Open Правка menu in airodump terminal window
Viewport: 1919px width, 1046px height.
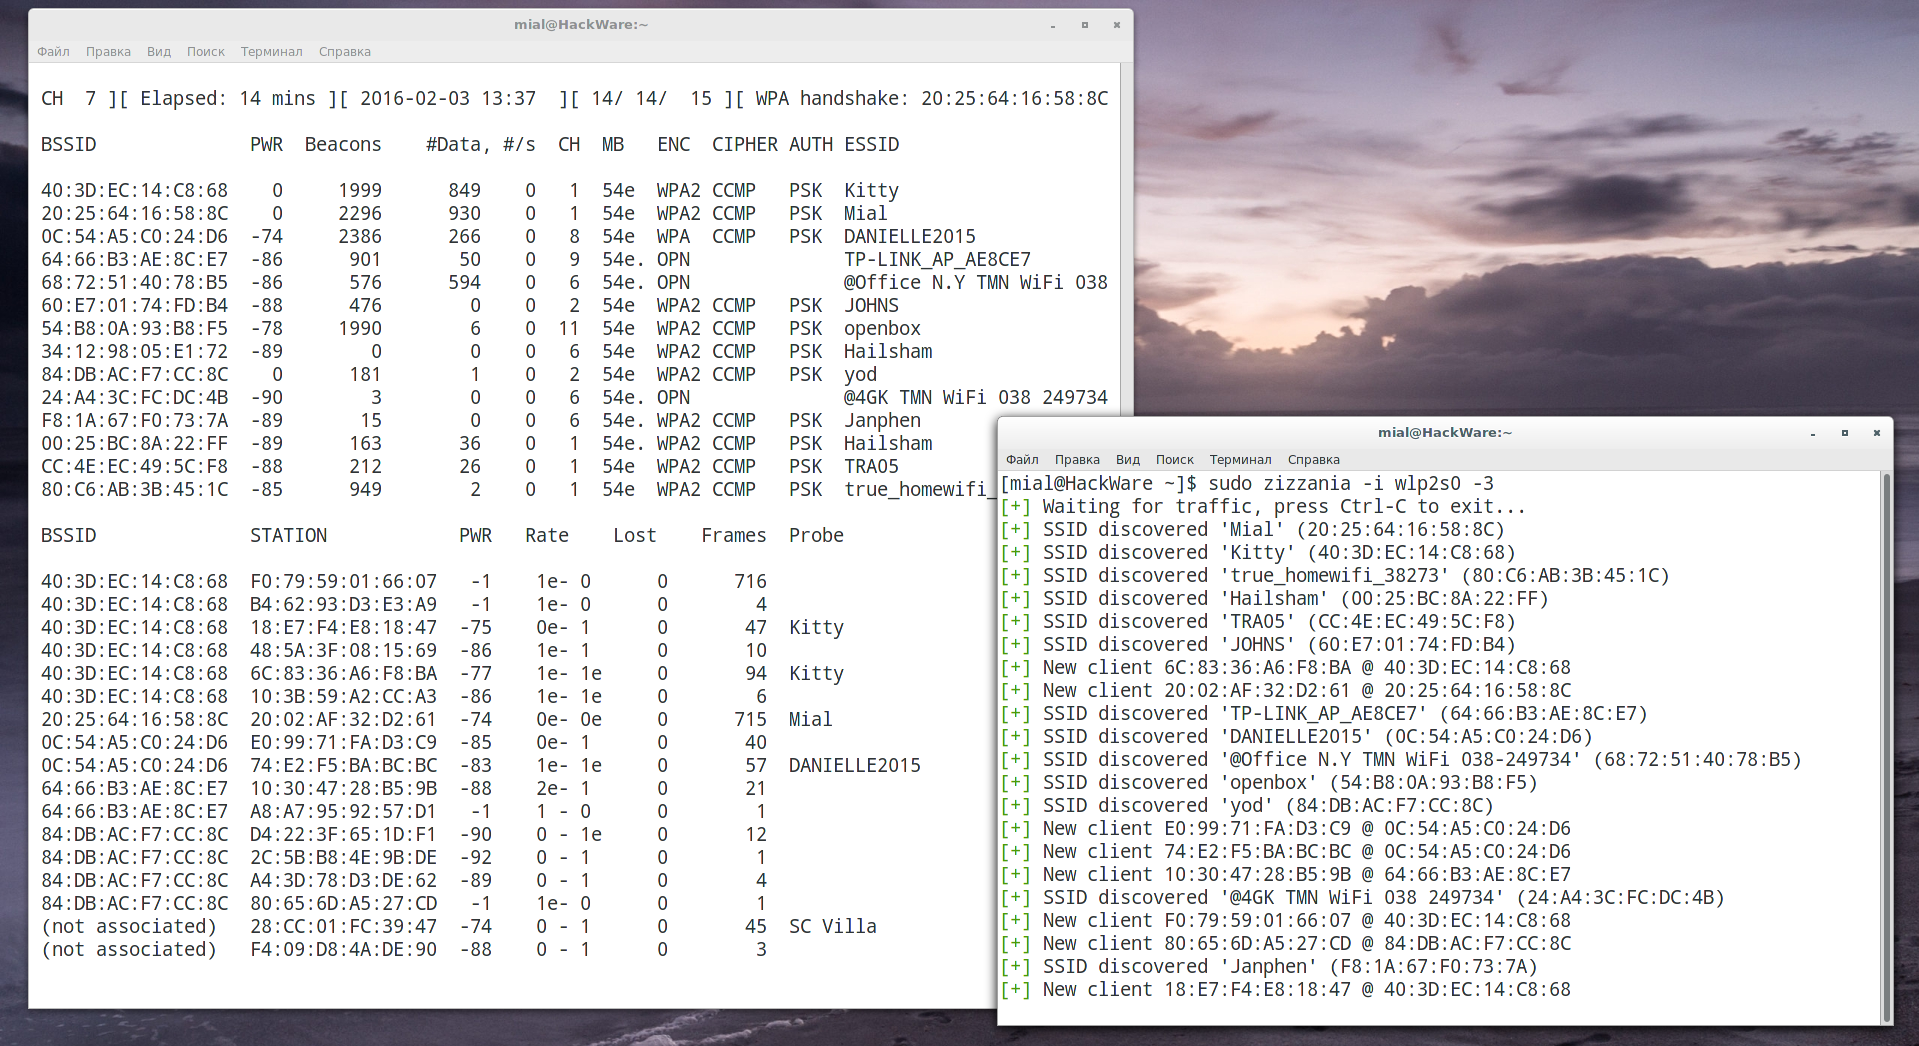click(x=108, y=52)
